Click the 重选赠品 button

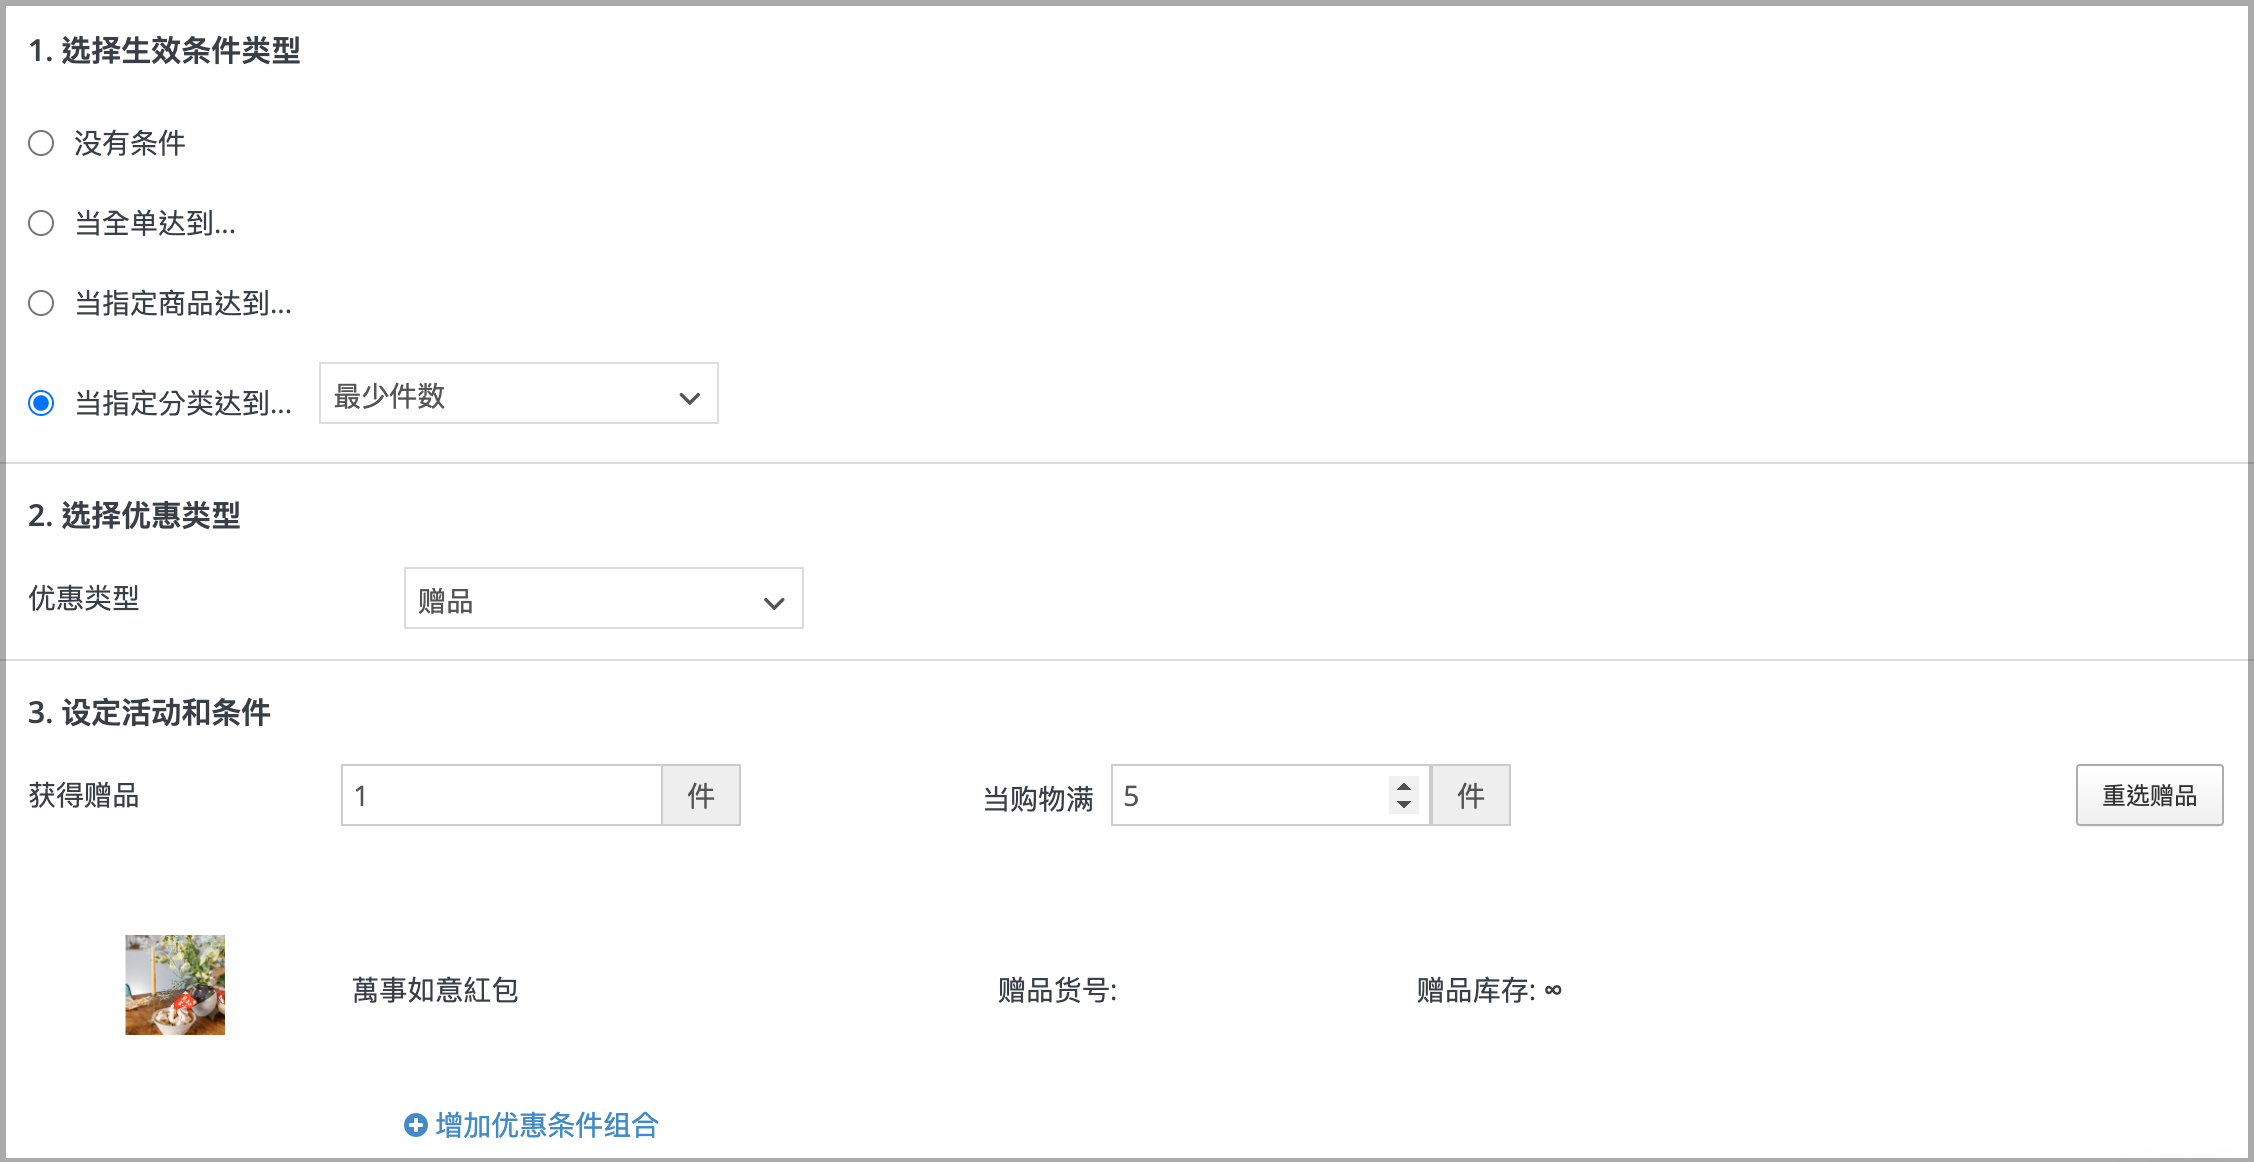pyautogui.click(x=2150, y=795)
